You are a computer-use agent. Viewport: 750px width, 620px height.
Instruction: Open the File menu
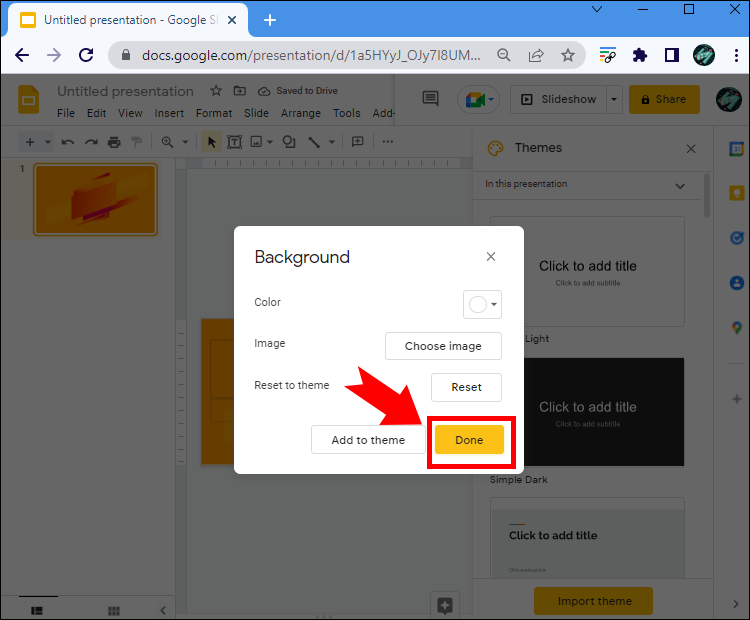coord(66,113)
